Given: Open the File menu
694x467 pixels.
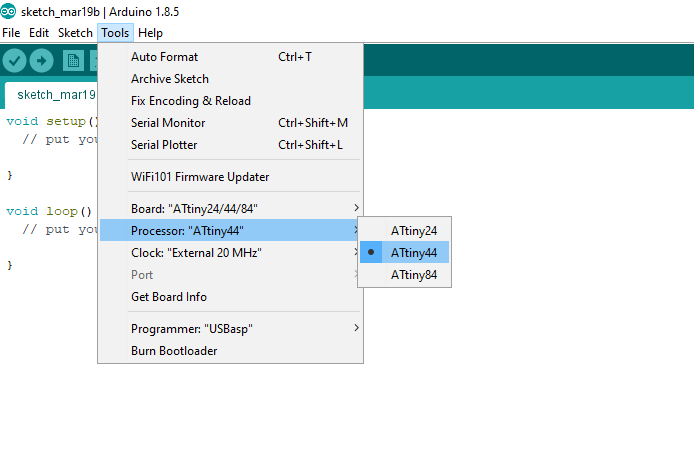Looking at the screenshot, I should pyautogui.click(x=11, y=33).
